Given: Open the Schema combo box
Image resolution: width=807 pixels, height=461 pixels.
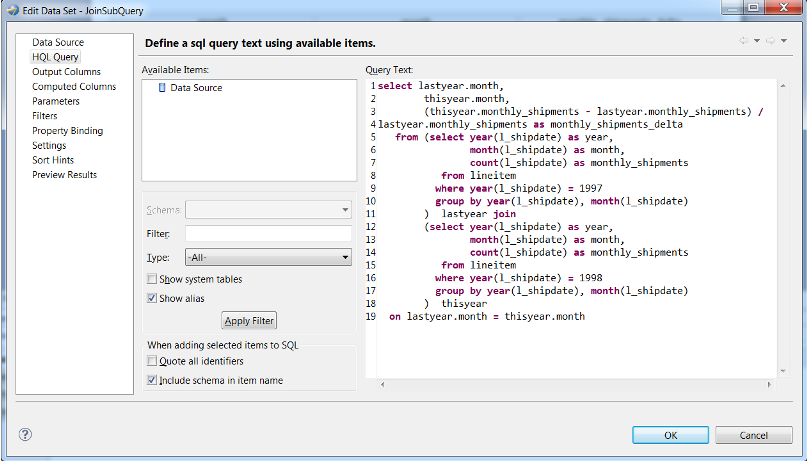Looking at the screenshot, I should pyautogui.click(x=268, y=210).
